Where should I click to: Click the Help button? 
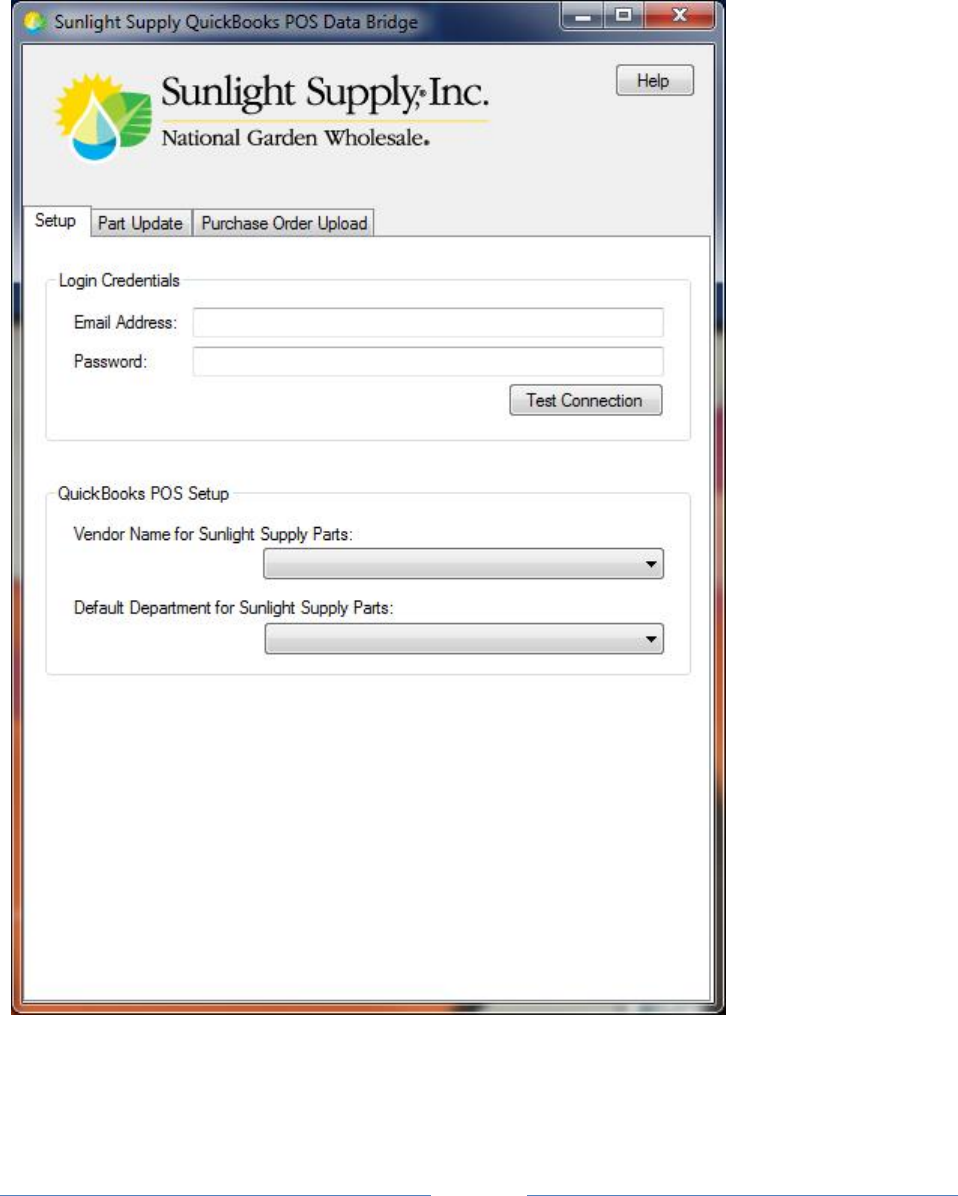(x=654, y=80)
